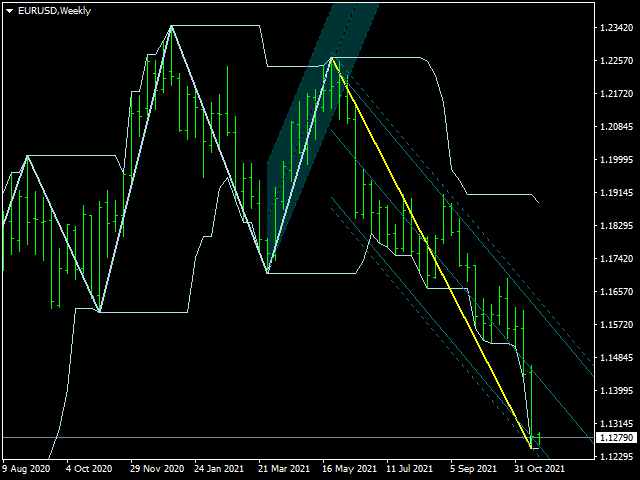Click price scale value 1.17420

pos(616,258)
